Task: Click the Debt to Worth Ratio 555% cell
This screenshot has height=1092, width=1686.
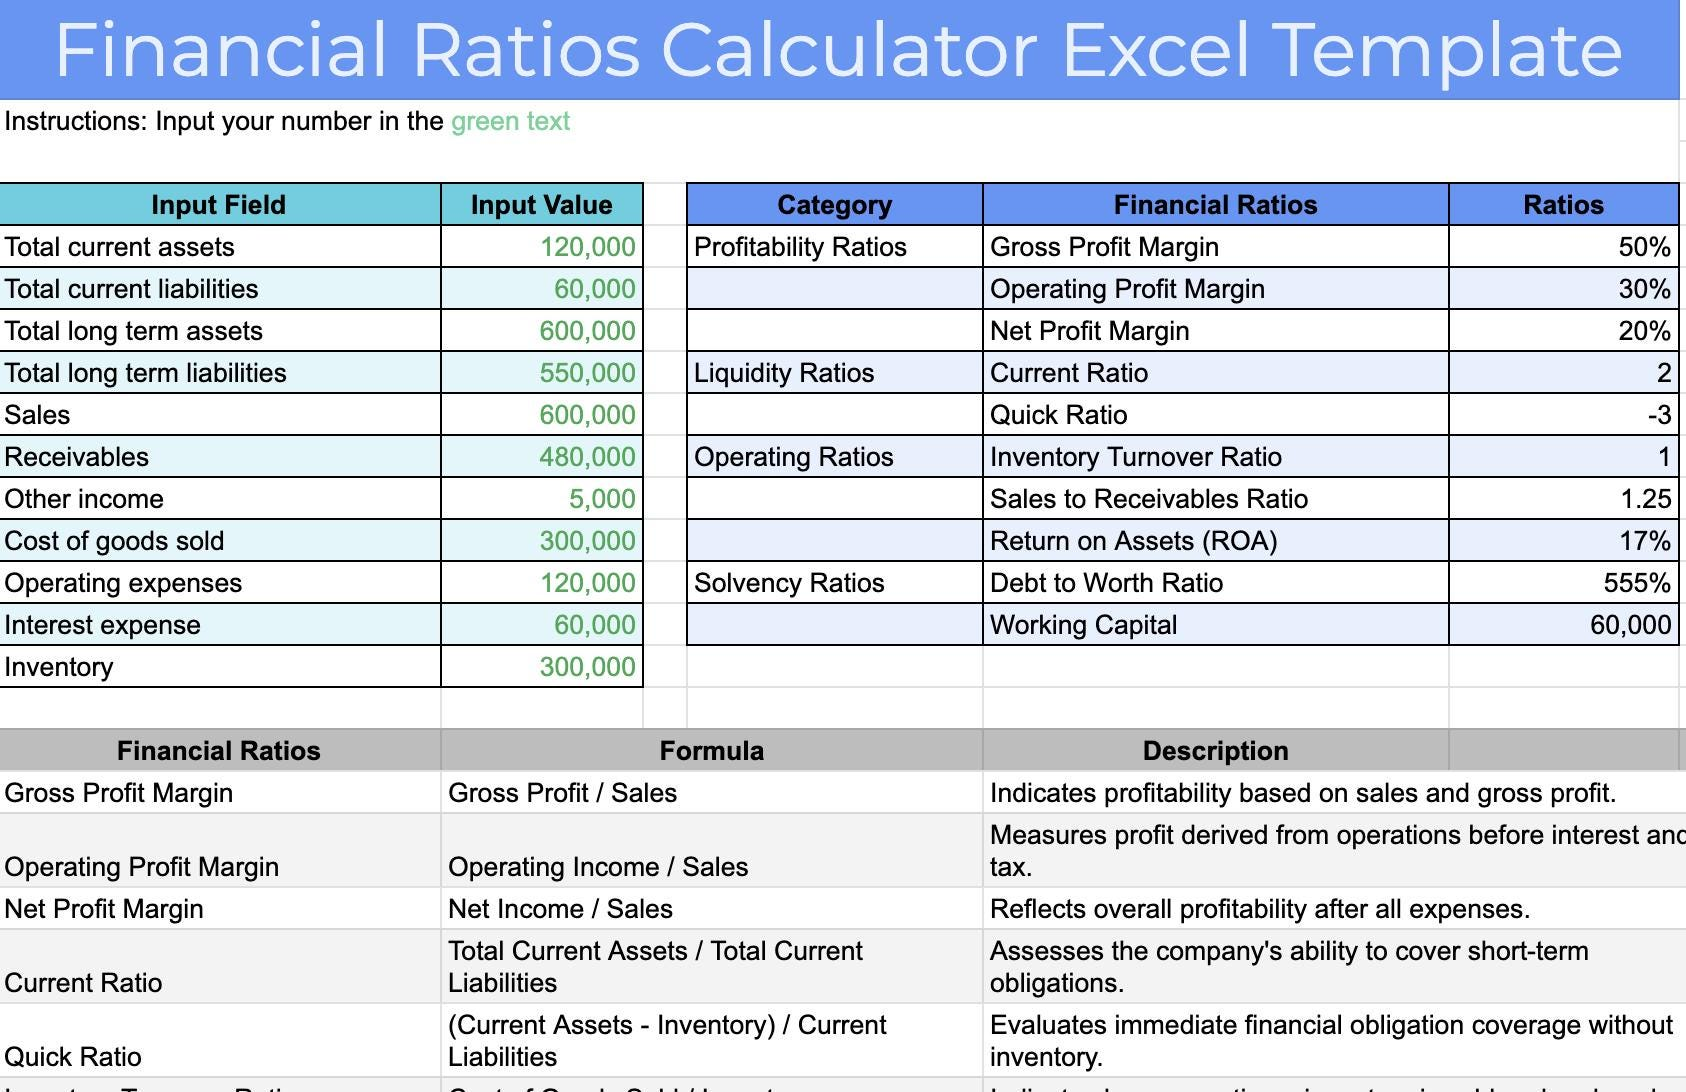Action: tap(1636, 583)
